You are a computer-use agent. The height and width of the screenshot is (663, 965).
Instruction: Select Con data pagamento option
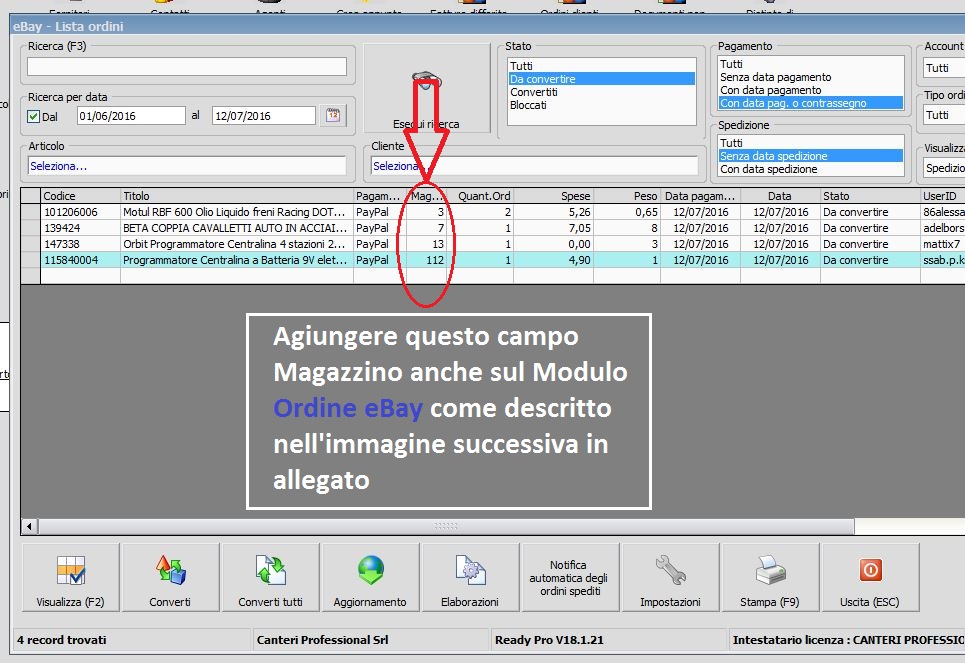pyautogui.click(x=811, y=90)
